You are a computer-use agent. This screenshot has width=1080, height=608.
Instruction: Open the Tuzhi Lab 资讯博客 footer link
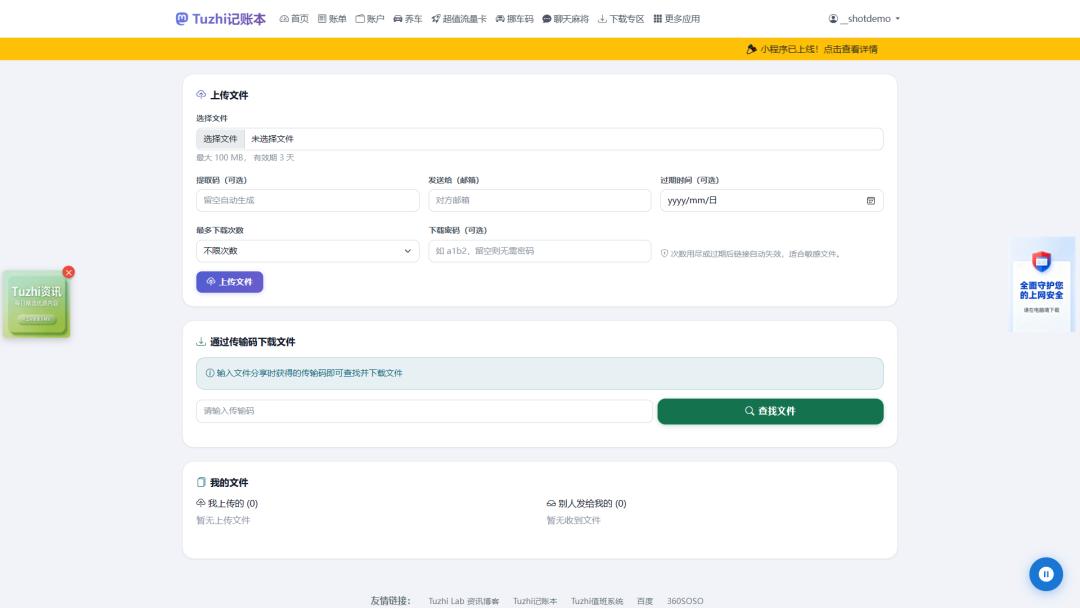464,601
